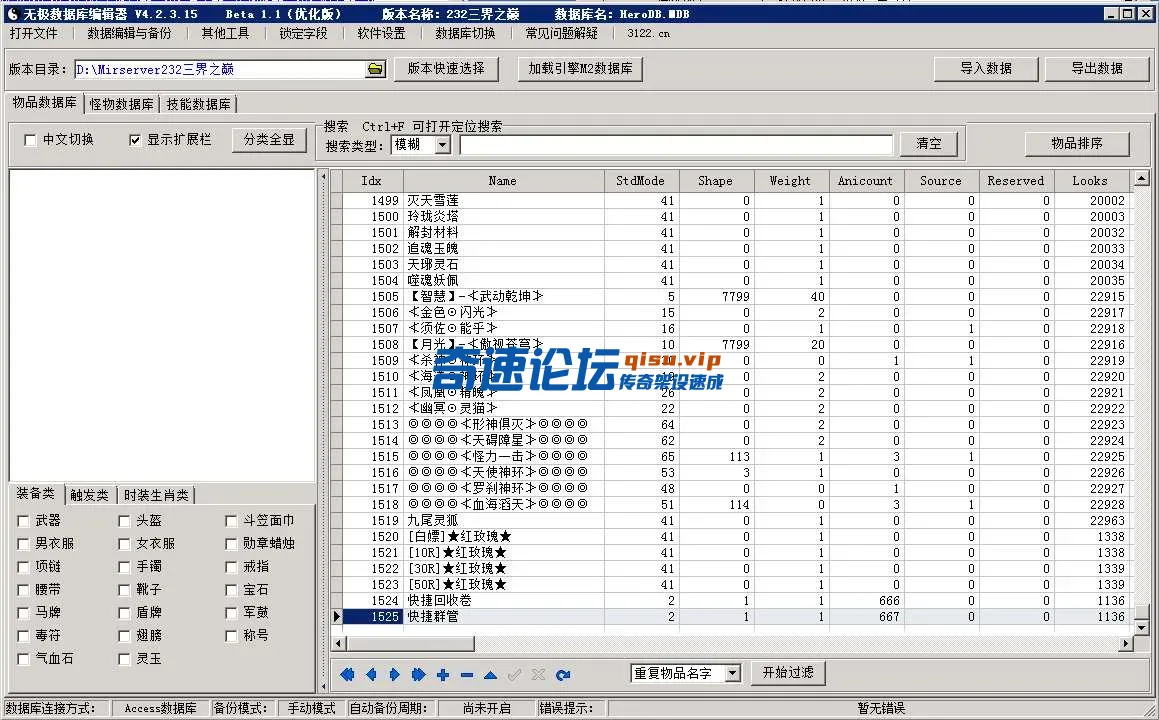Check the 翅膀 checkbox
1159x720 pixels.
124,636
